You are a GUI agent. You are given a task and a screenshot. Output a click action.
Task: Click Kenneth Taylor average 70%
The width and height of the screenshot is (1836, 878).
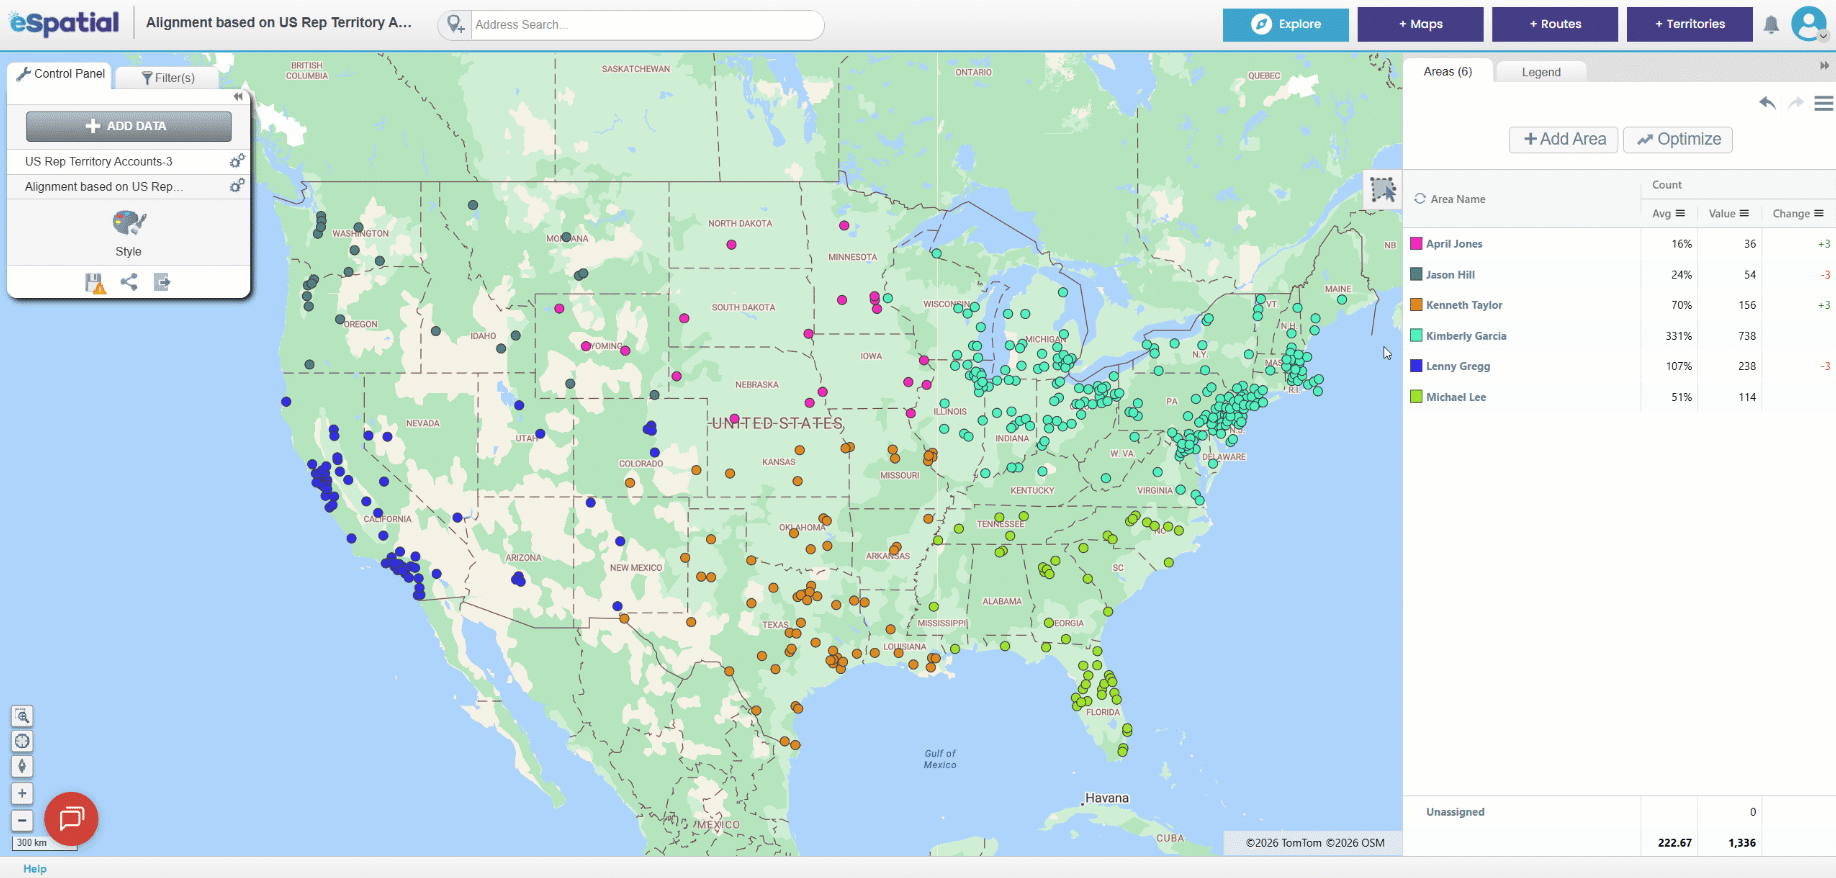(x=1681, y=305)
